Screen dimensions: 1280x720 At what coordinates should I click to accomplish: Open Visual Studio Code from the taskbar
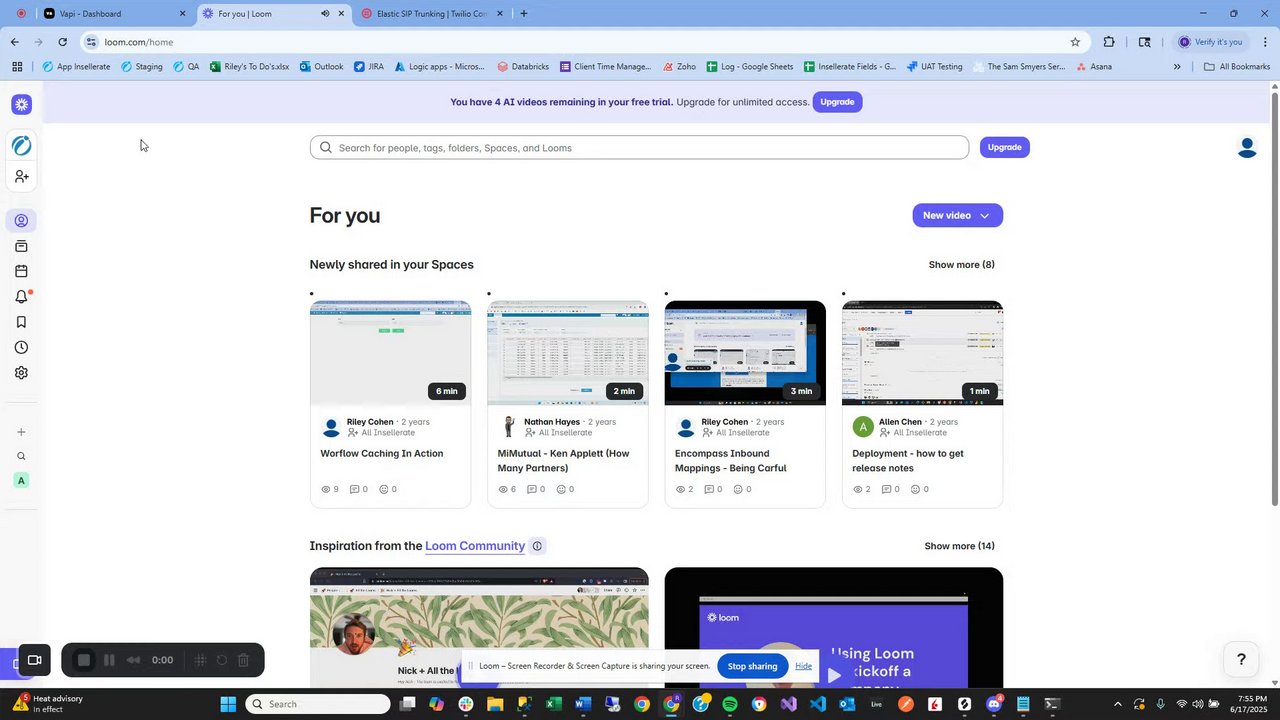point(818,704)
